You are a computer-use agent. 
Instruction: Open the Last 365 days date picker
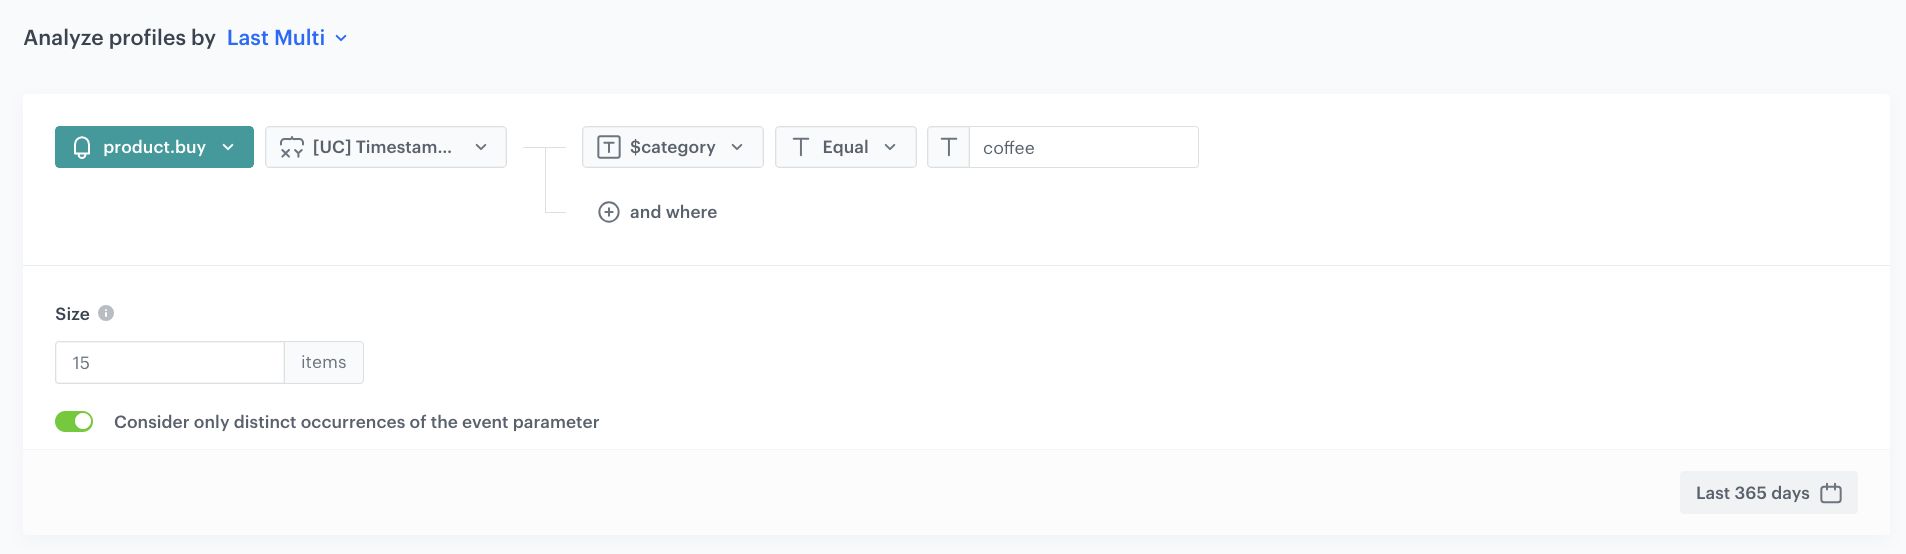(x=1752, y=493)
